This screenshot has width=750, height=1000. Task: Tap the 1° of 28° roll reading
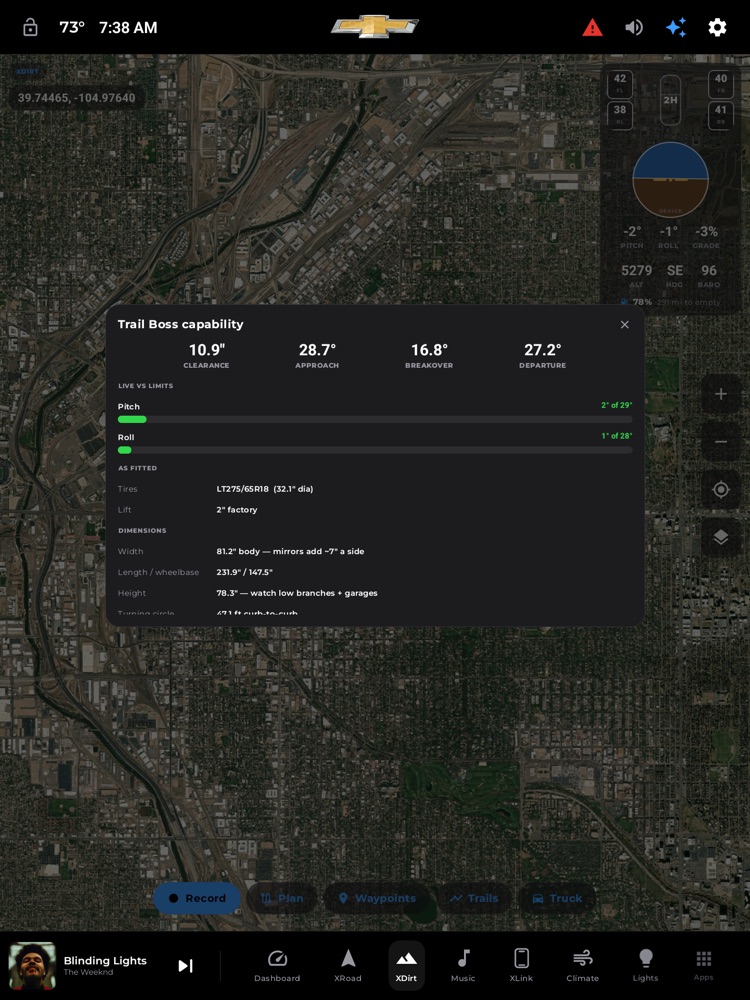pyautogui.click(x=617, y=436)
